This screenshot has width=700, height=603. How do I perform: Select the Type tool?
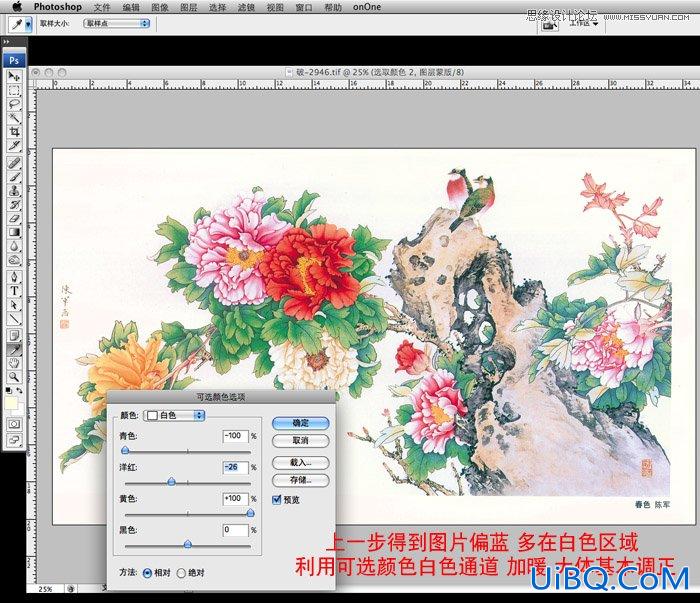pyautogui.click(x=14, y=291)
